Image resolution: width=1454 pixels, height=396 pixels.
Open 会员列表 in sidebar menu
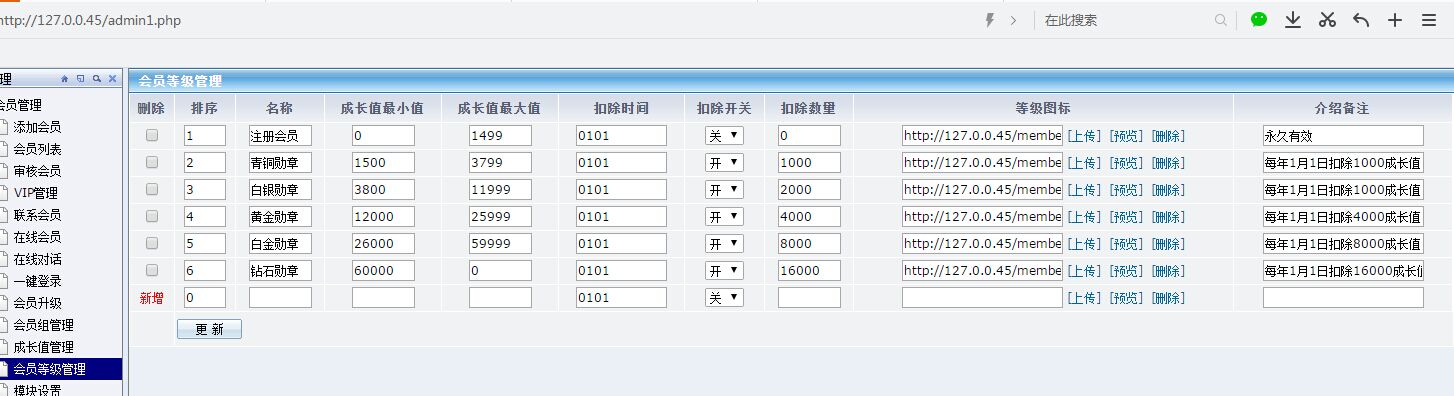coord(37,149)
